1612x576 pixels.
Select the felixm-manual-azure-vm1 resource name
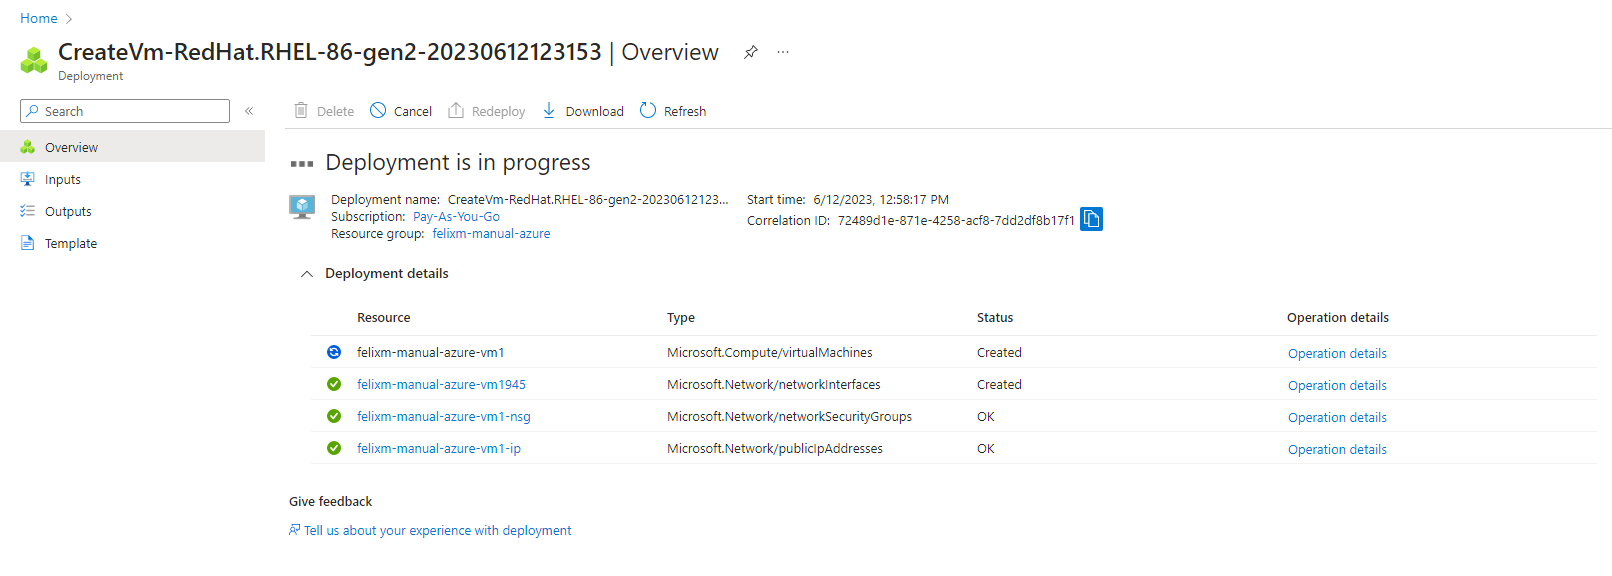pos(431,352)
